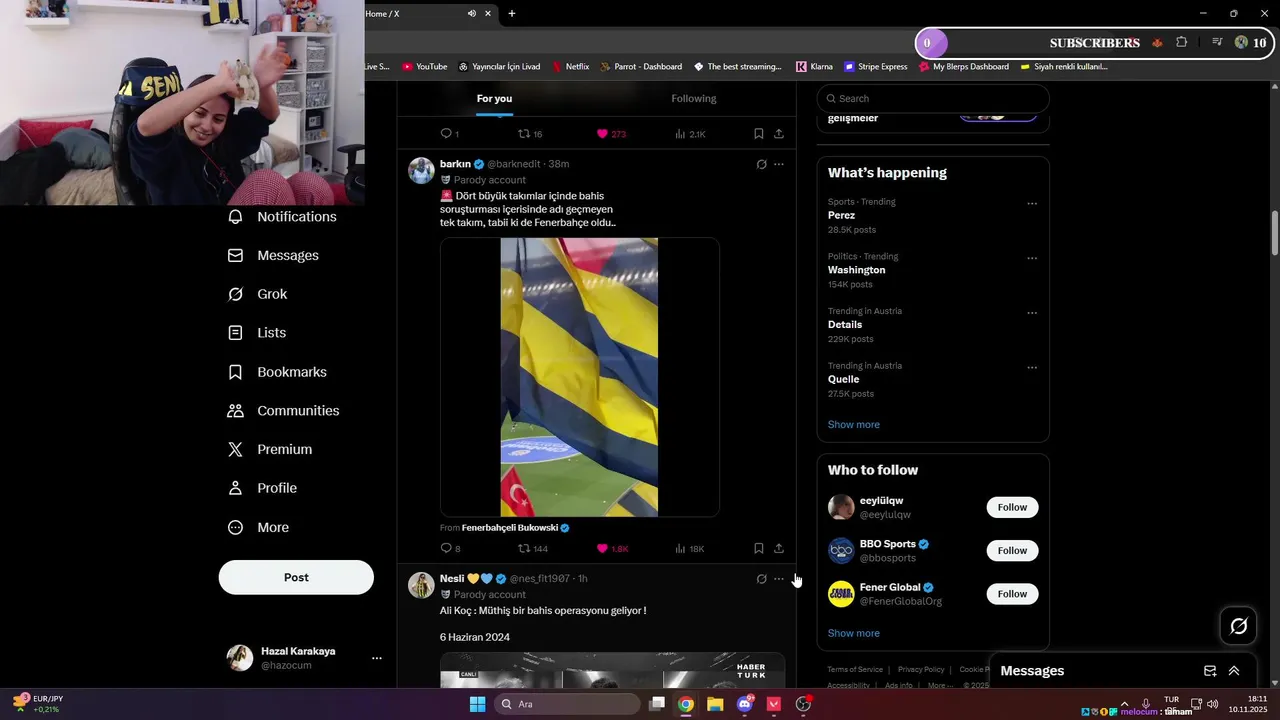
Task: Play the Fenerbahçe flag video
Action: [579, 377]
